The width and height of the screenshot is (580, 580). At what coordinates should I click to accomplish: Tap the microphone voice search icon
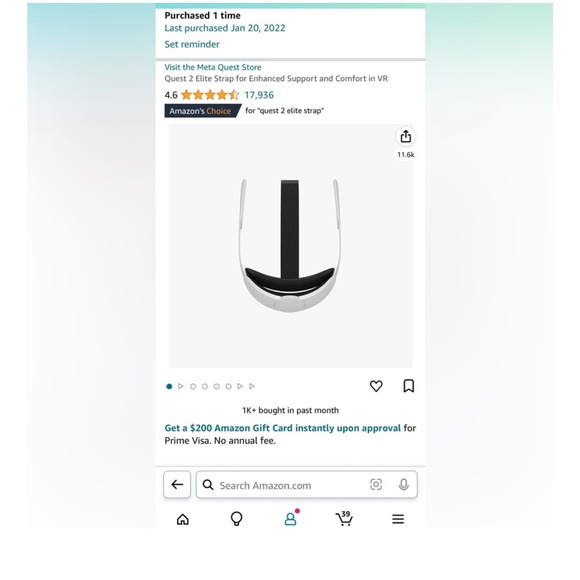(x=404, y=485)
